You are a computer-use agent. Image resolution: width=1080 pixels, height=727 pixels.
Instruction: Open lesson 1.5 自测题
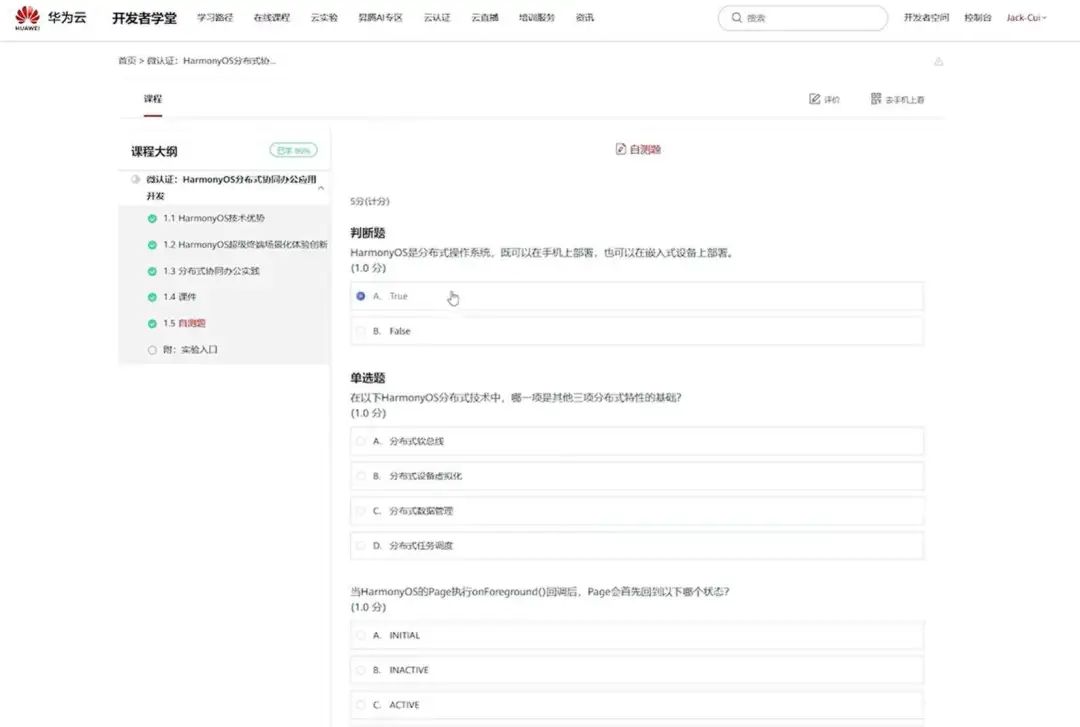tap(184, 323)
